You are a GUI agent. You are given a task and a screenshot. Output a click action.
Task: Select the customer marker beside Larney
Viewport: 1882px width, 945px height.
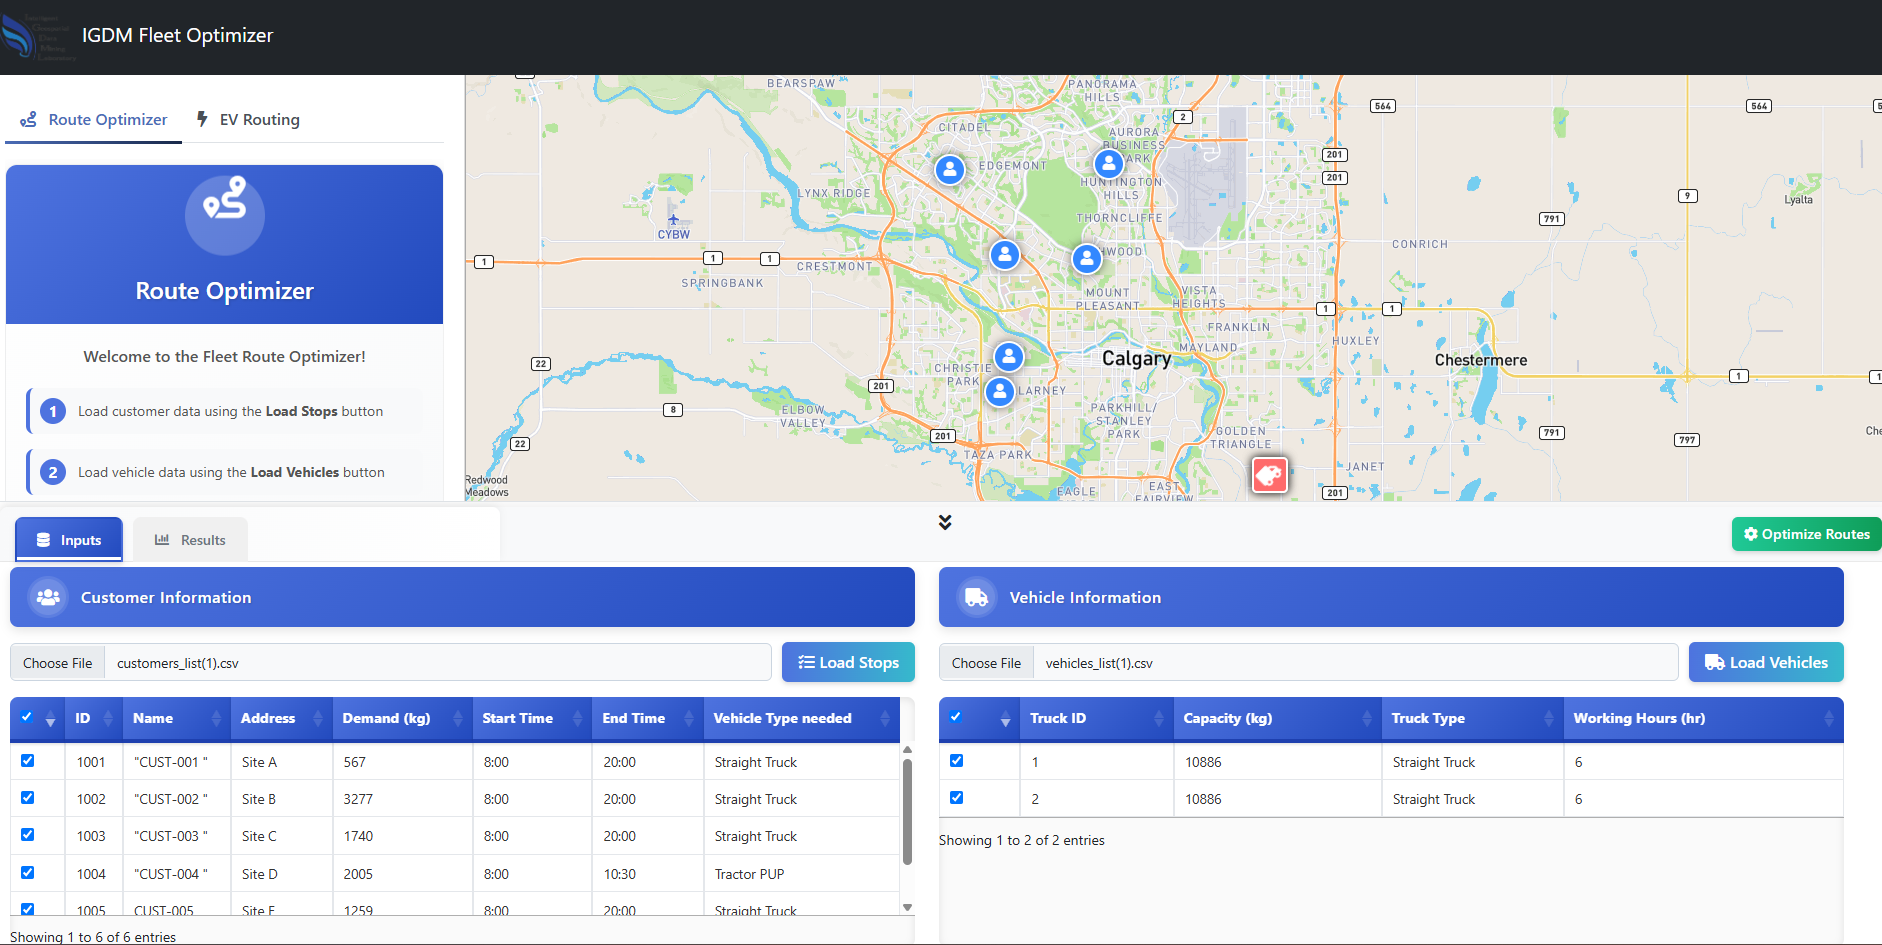click(x=1000, y=391)
